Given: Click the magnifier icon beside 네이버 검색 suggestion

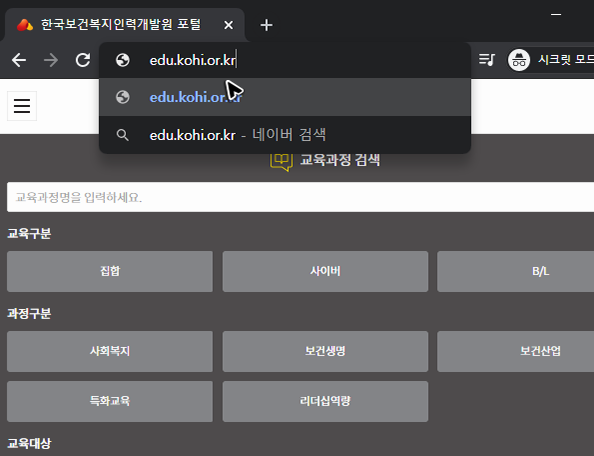Looking at the screenshot, I should pyautogui.click(x=122, y=135).
